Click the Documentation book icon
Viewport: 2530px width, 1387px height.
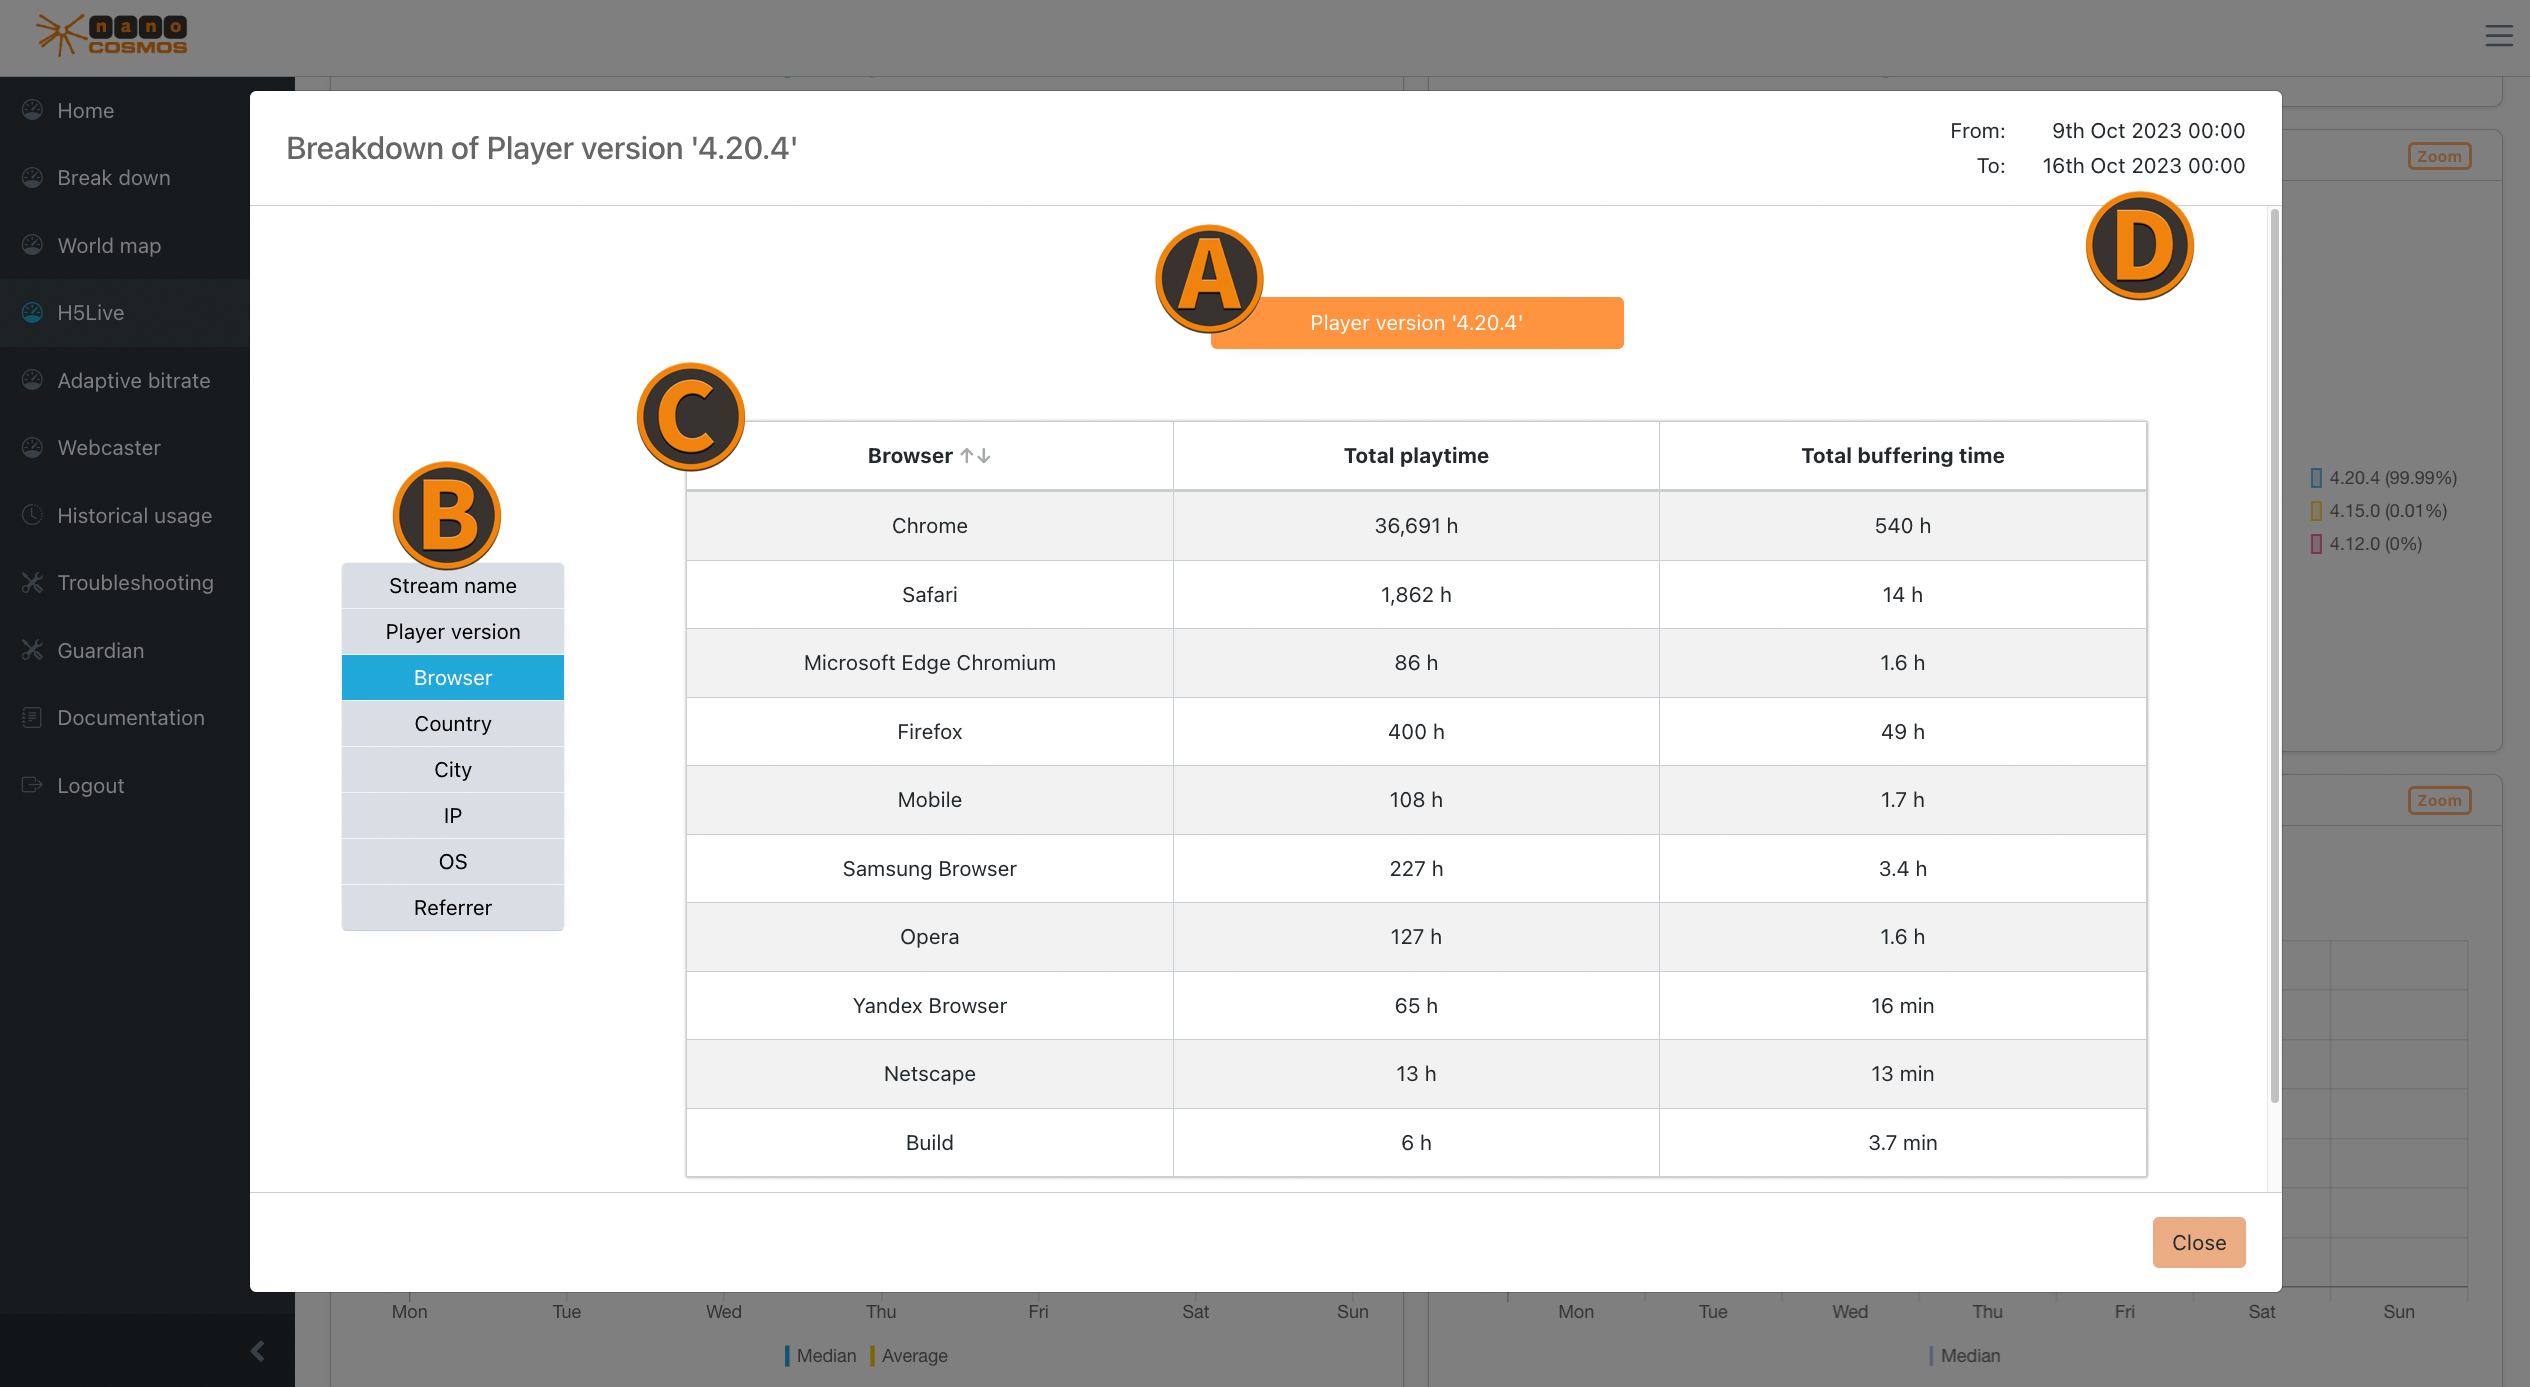tap(32, 717)
